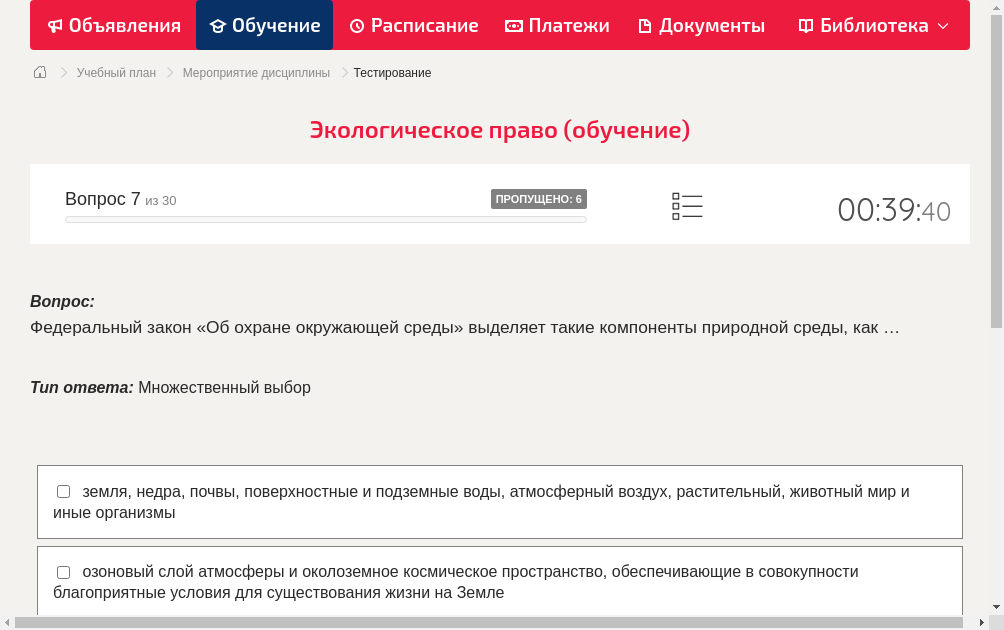Open the question navigator list icon
The image size is (1004, 630).
[x=687, y=206]
